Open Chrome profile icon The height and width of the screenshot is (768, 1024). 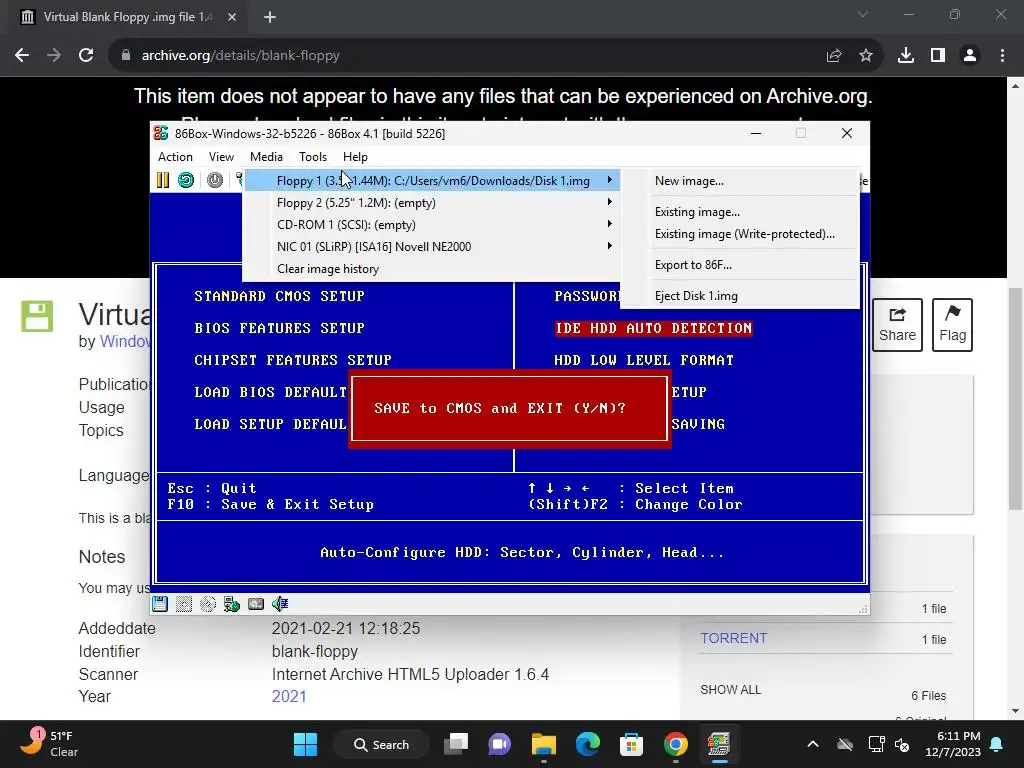point(970,56)
